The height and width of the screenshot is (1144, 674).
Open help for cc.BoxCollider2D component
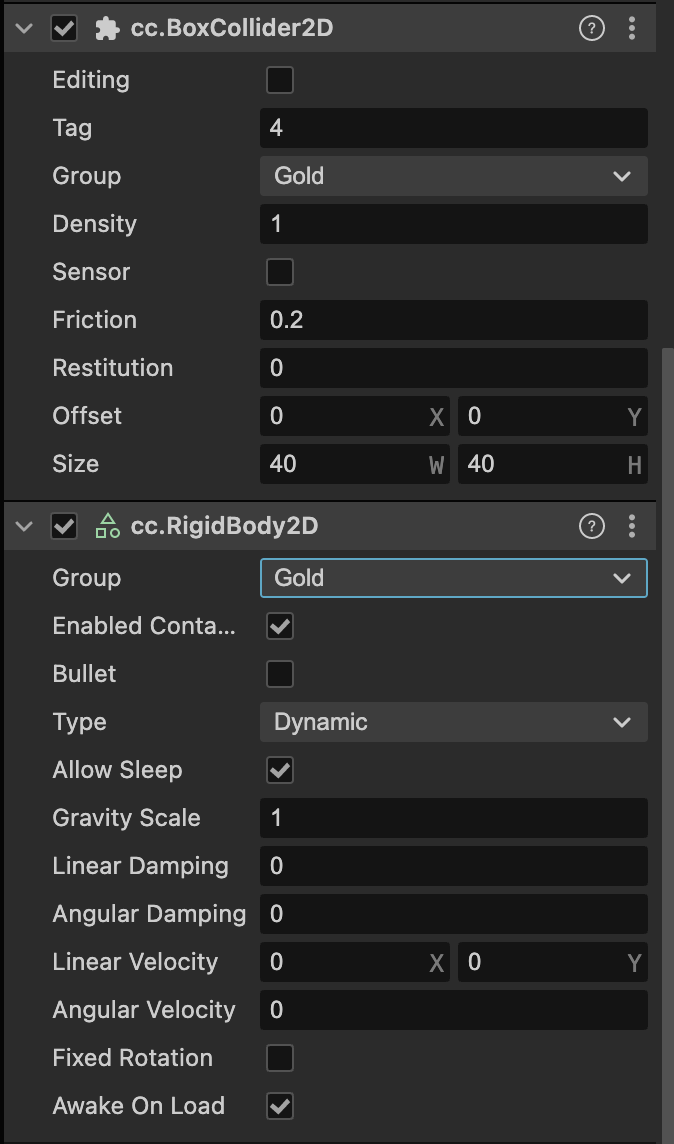pos(592,28)
